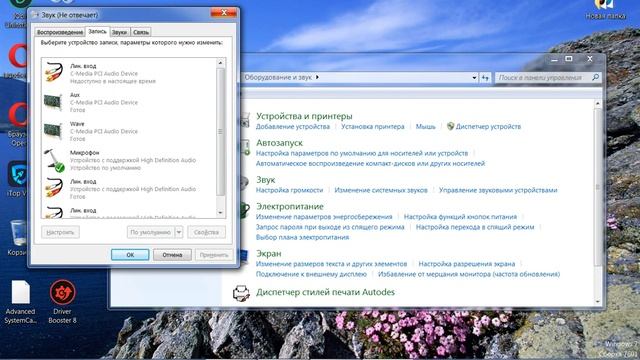Open the Корзина recycle bin icon
The height and width of the screenshot is (360, 640).
18,233
